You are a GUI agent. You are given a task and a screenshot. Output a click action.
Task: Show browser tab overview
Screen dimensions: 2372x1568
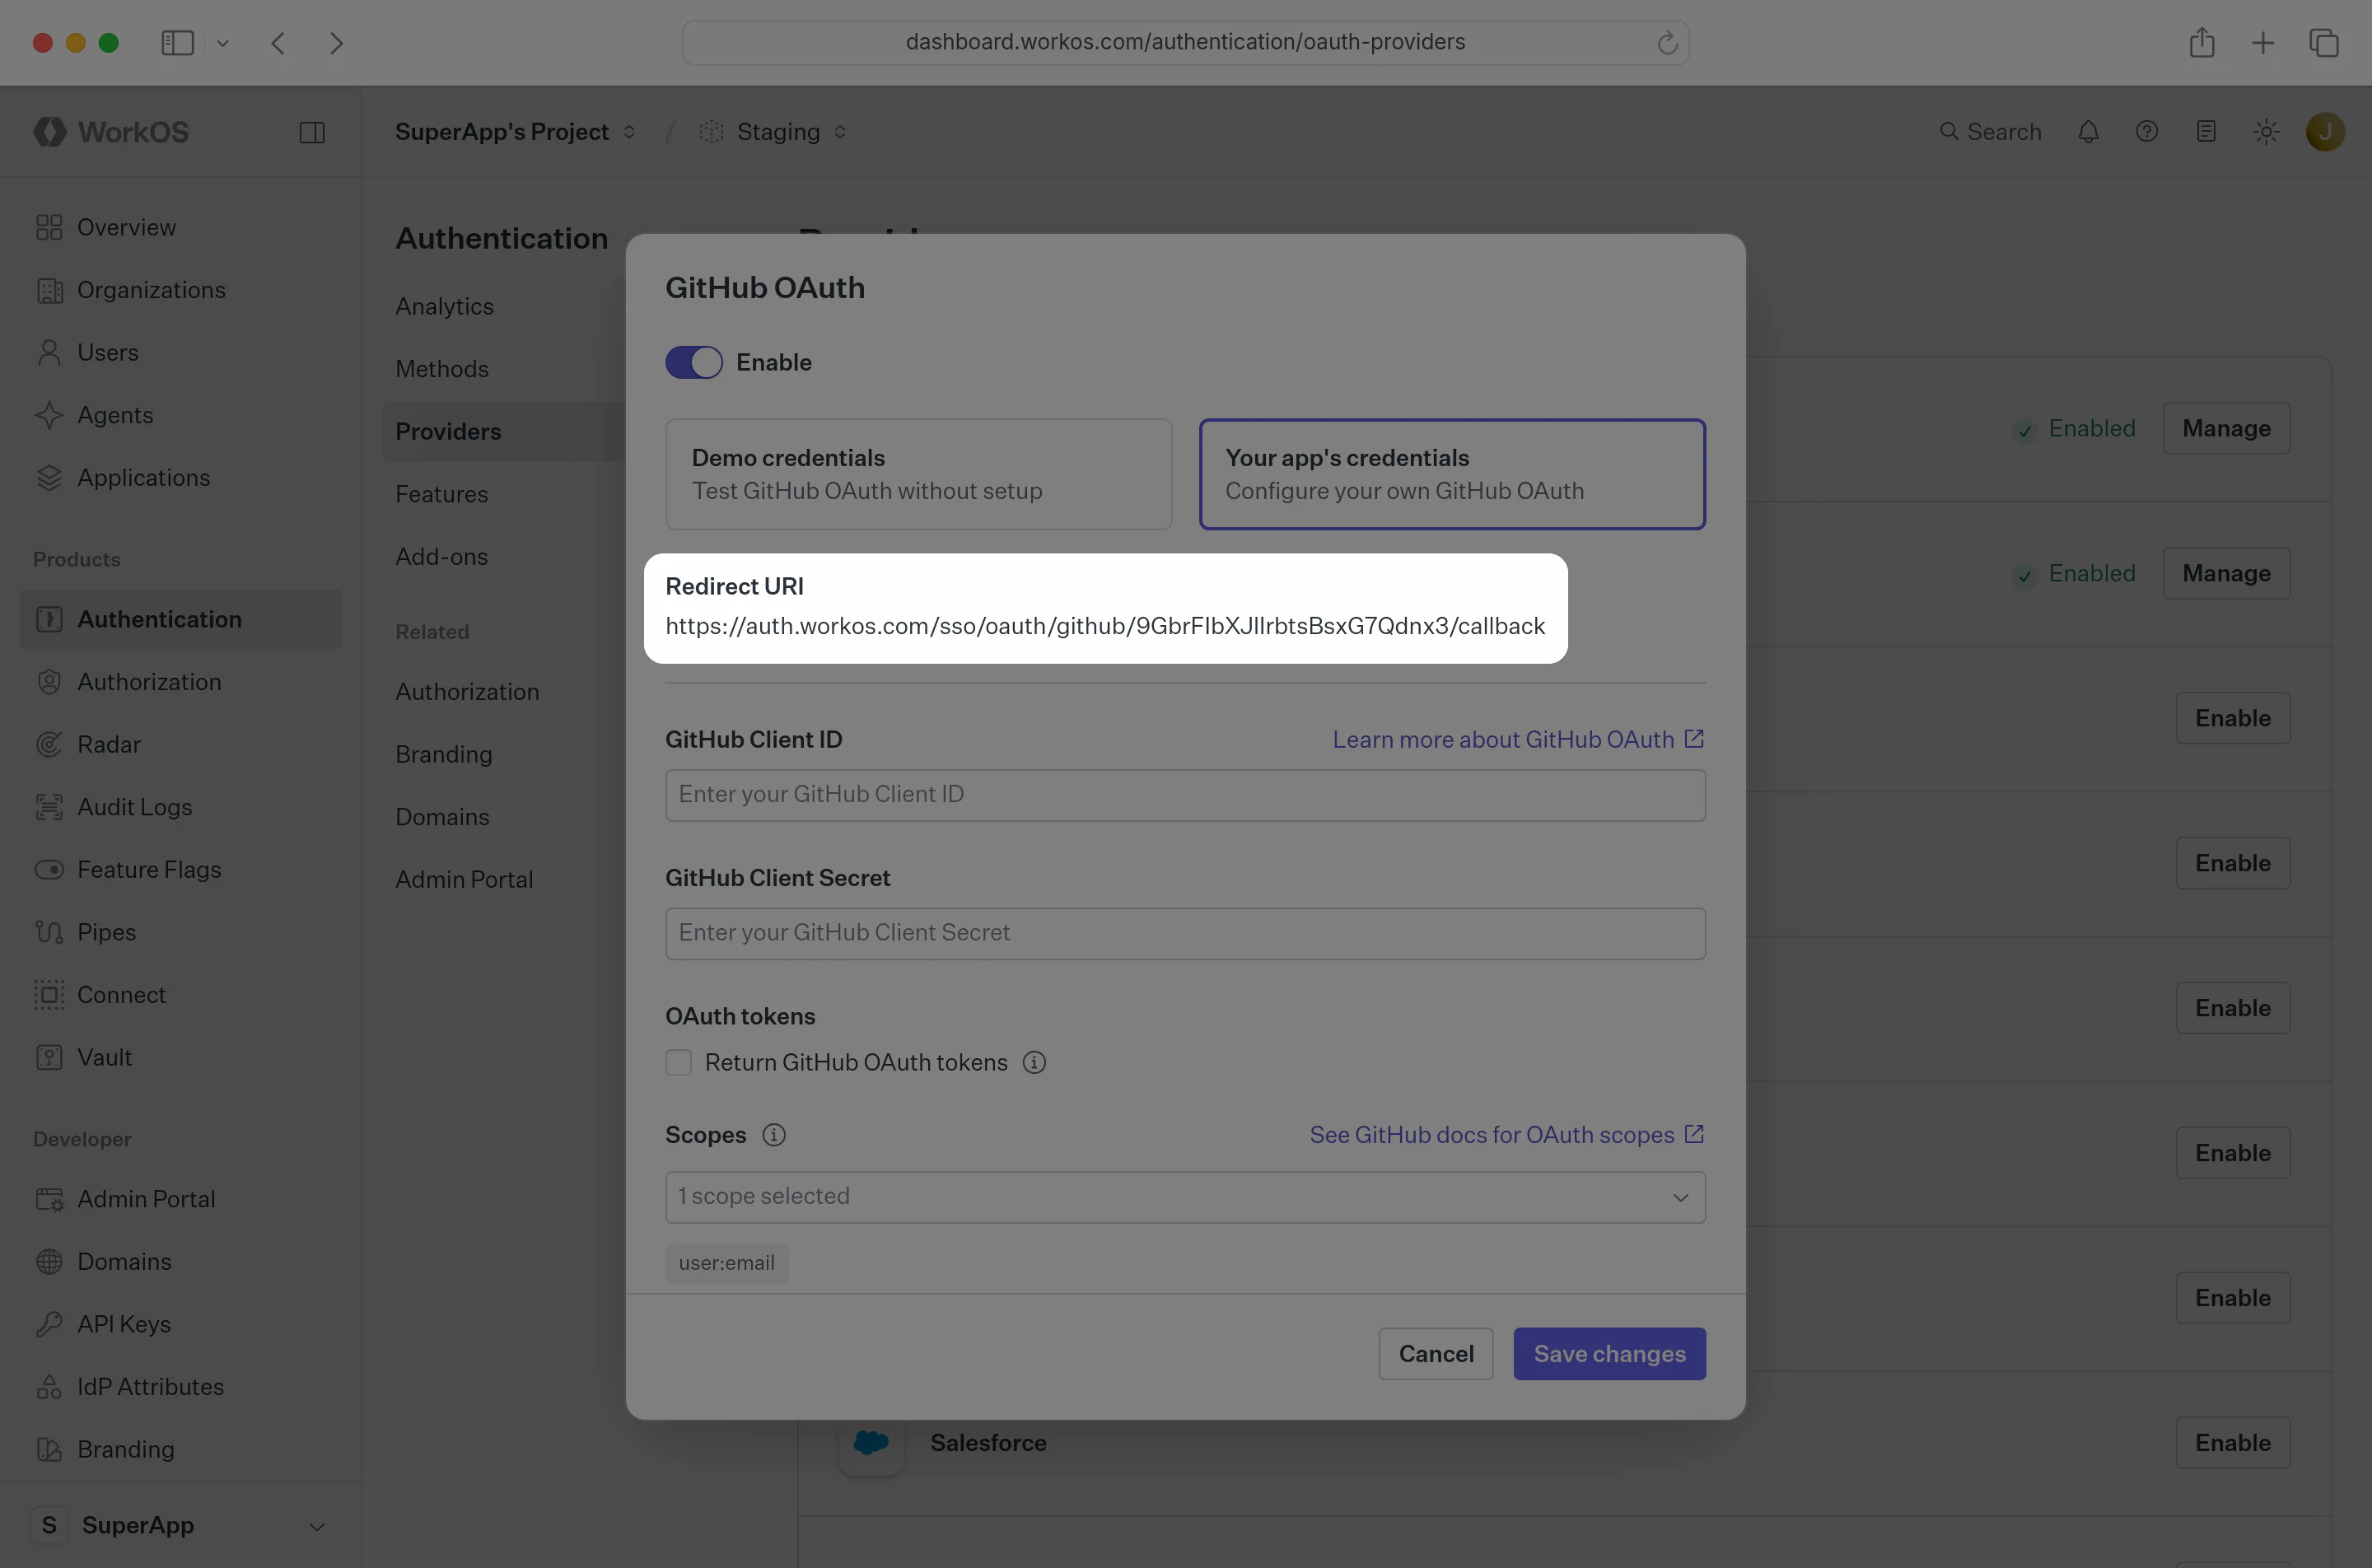(2324, 43)
